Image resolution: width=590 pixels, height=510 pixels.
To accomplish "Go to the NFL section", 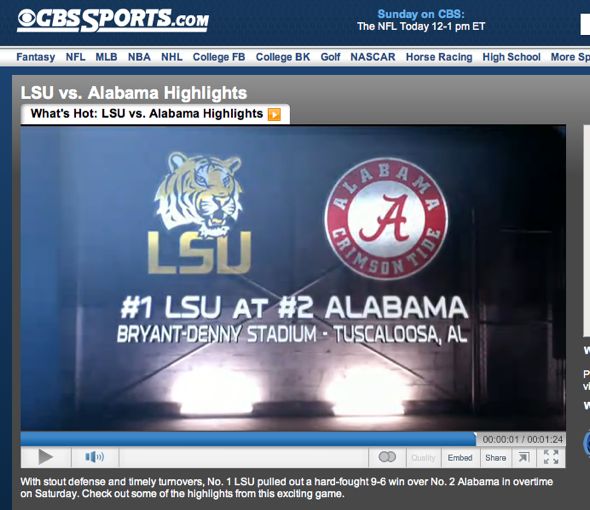I will (75, 57).
